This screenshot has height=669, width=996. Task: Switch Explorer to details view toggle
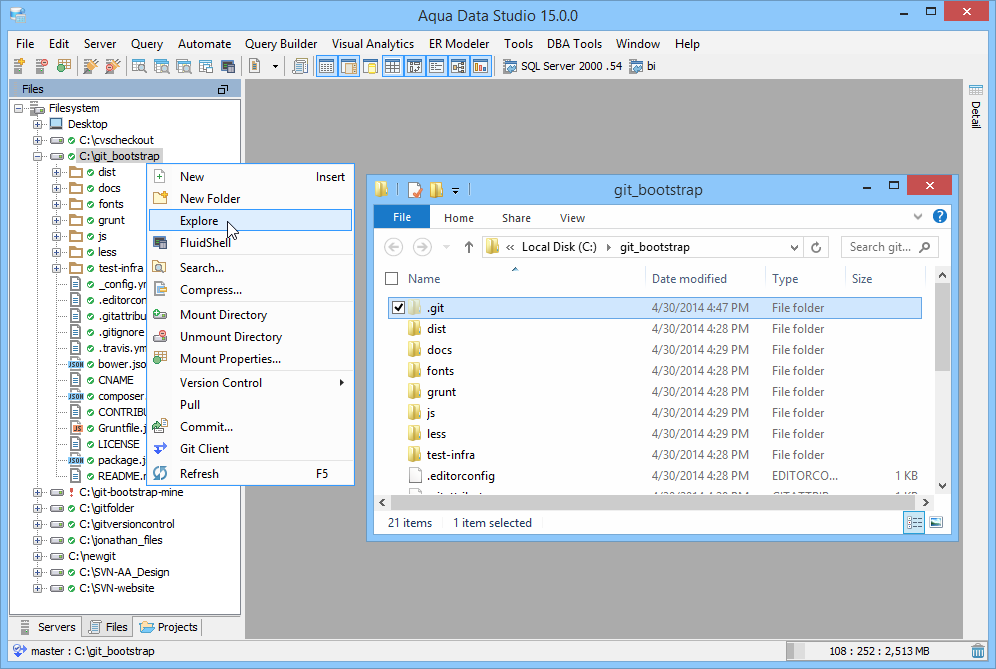coord(914,522)
